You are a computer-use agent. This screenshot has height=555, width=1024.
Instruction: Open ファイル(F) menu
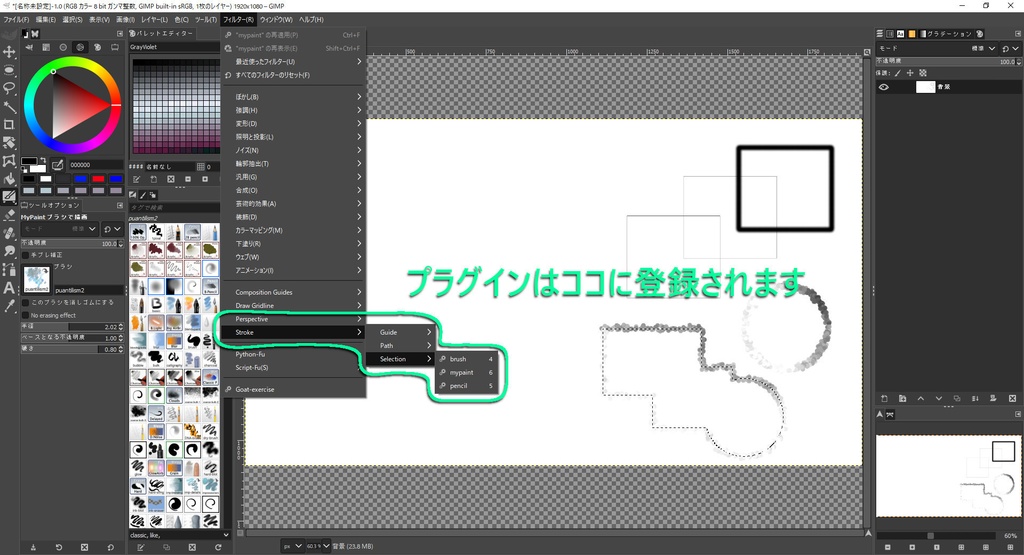(x=16, y=20)
